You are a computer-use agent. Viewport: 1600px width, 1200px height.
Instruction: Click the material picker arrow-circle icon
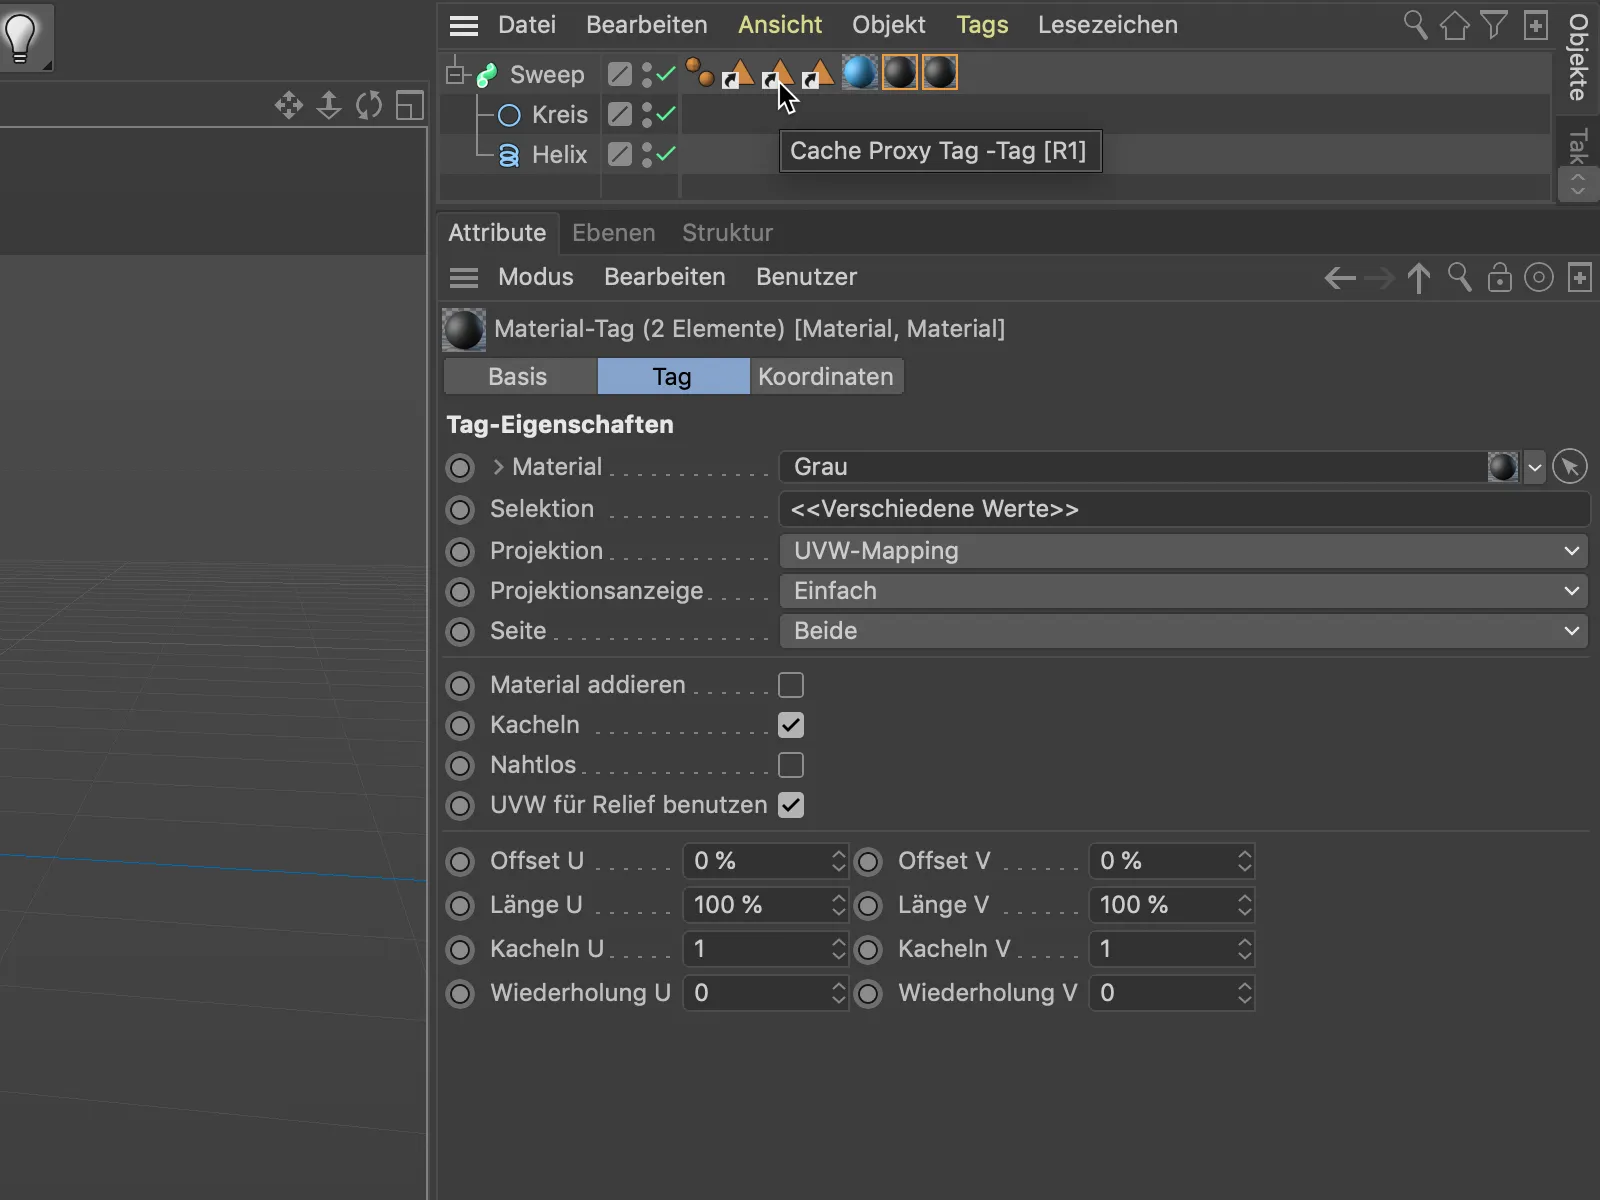click(1570, 467)
